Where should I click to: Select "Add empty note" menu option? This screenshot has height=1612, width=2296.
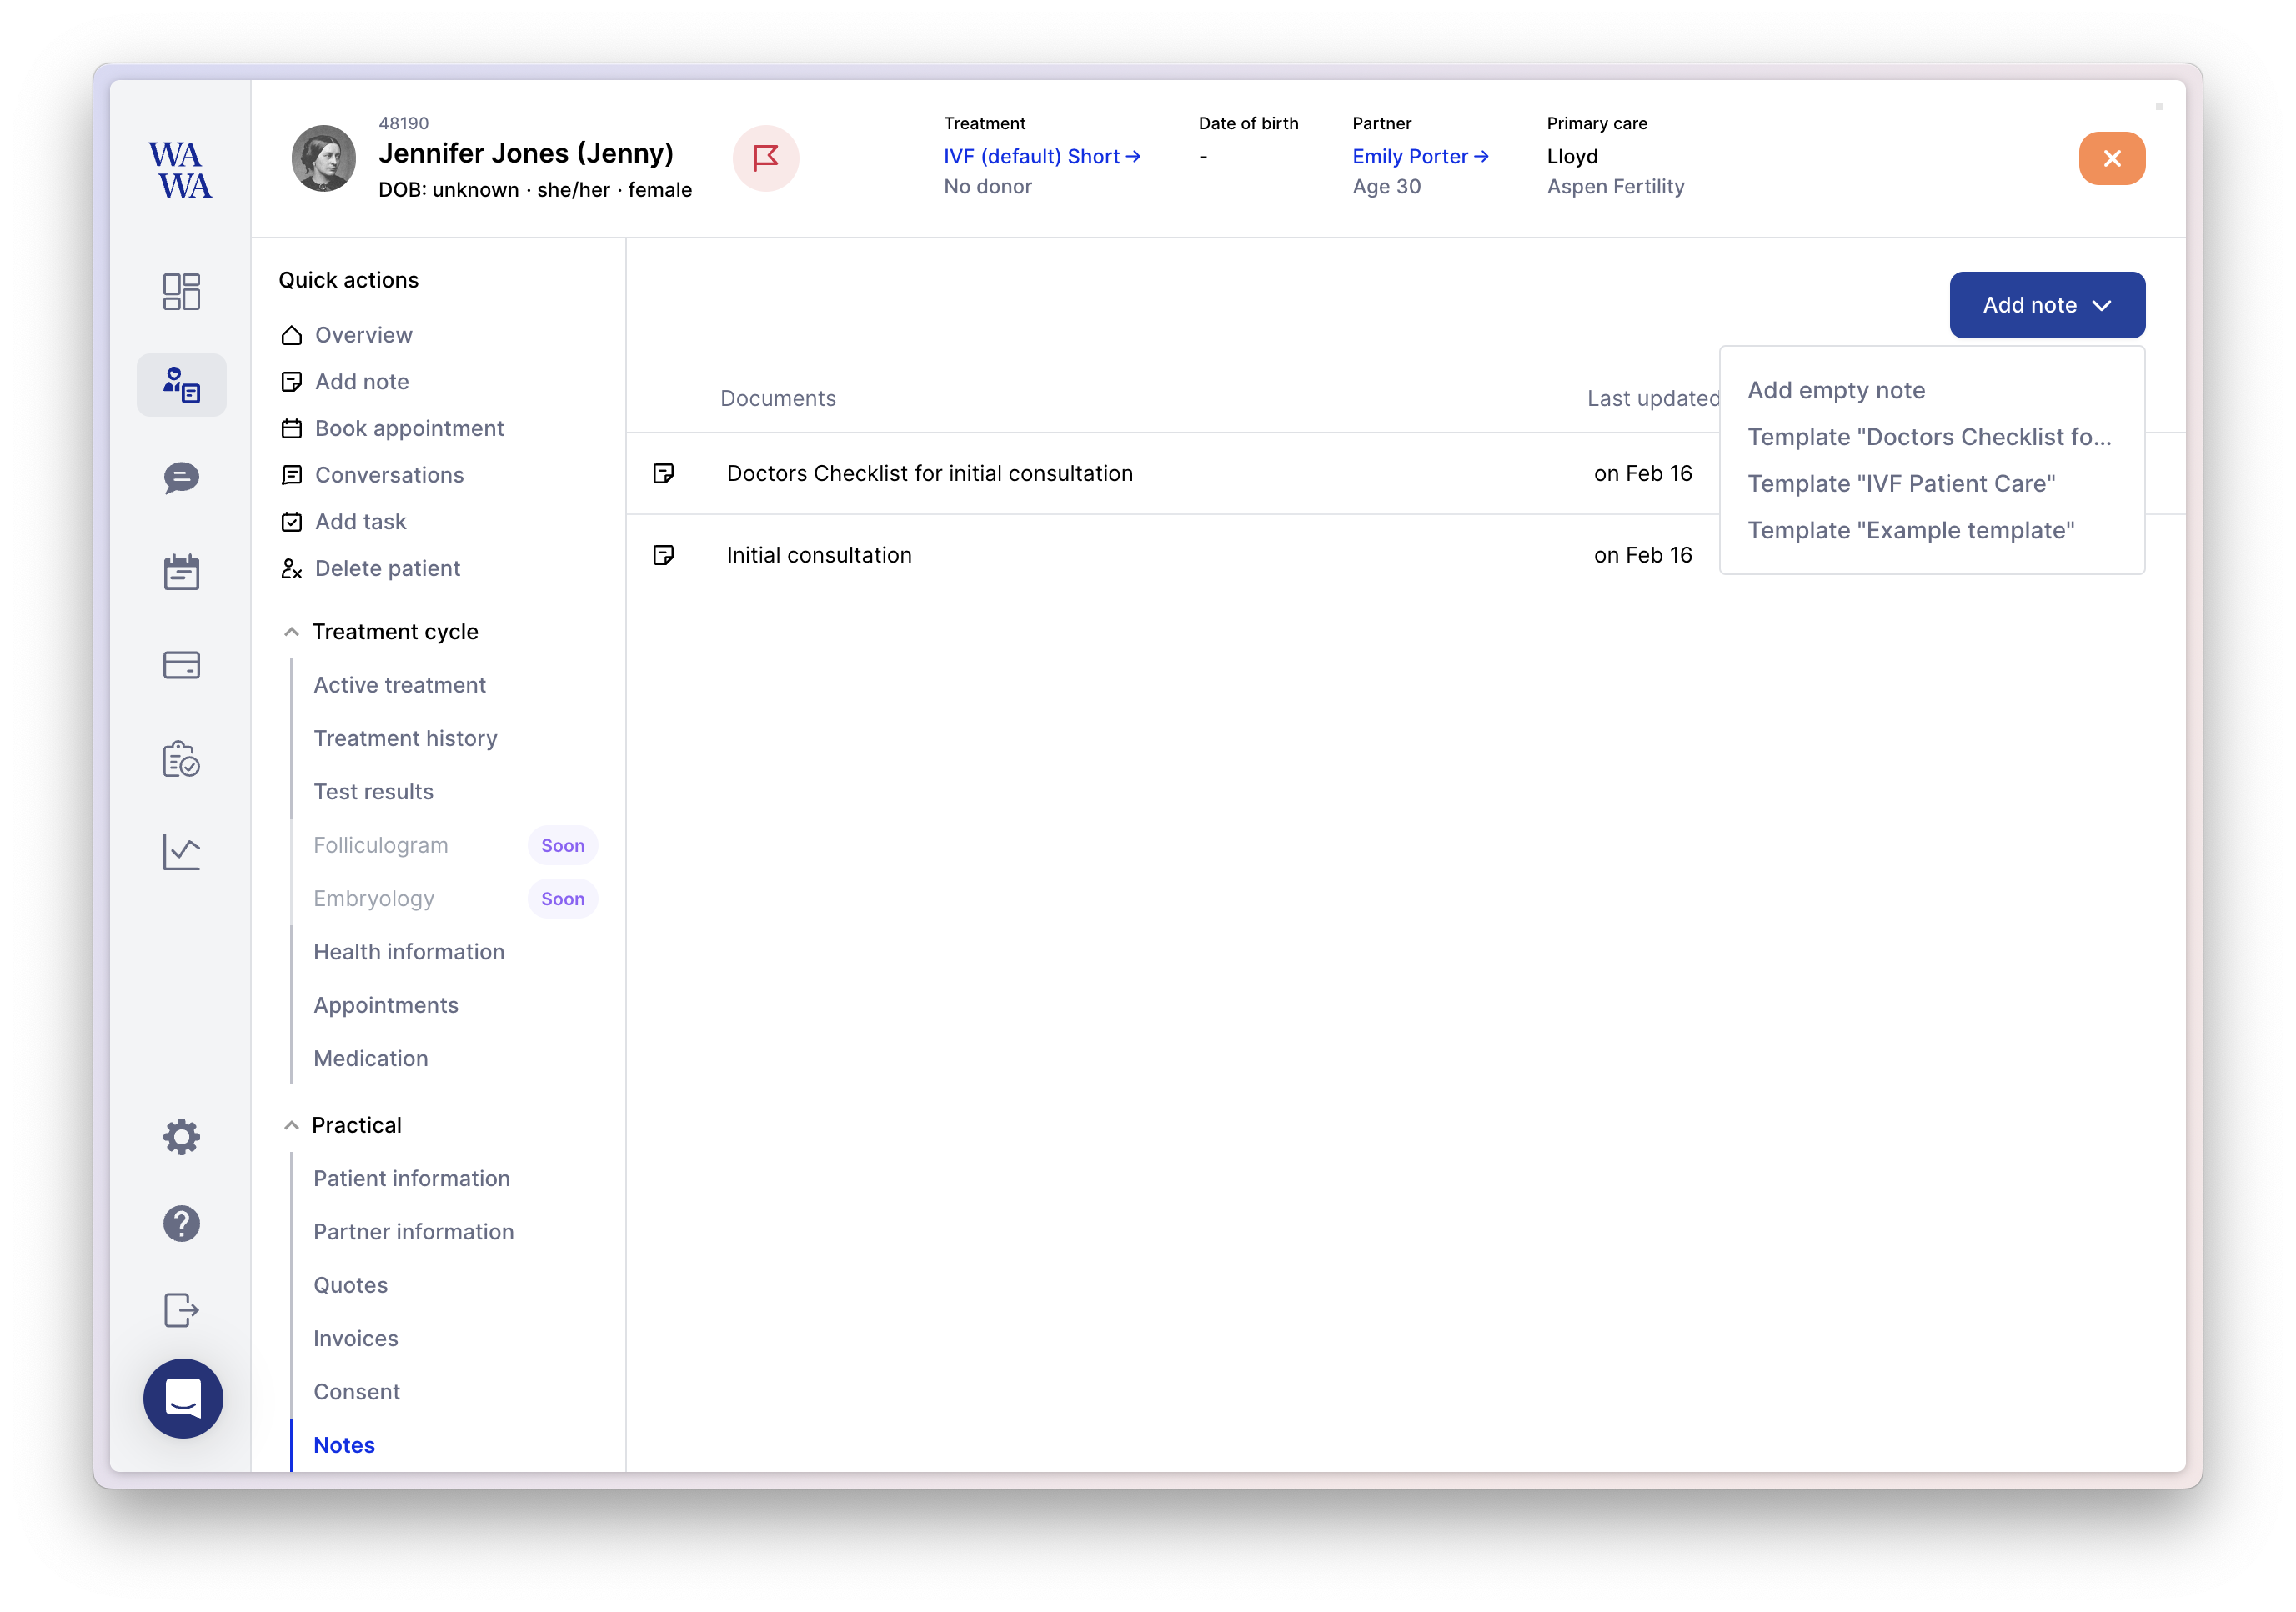1836,390
